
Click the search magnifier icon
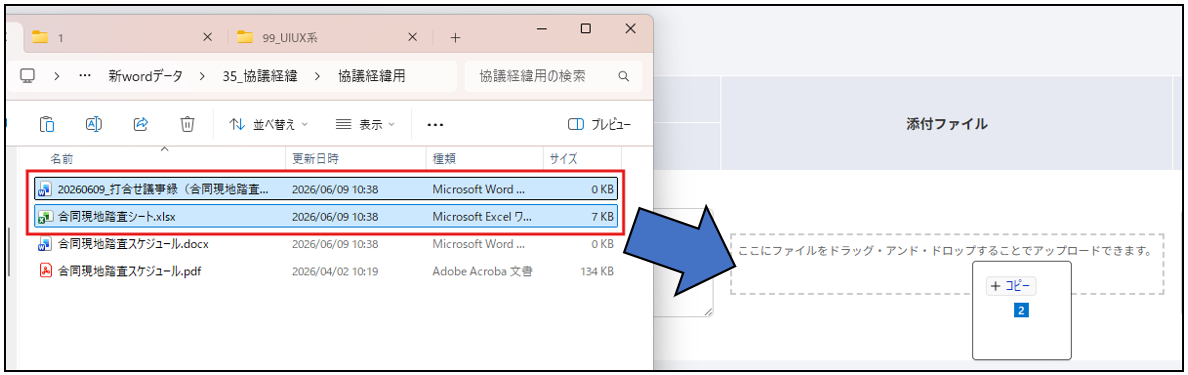tap(624, 77)
